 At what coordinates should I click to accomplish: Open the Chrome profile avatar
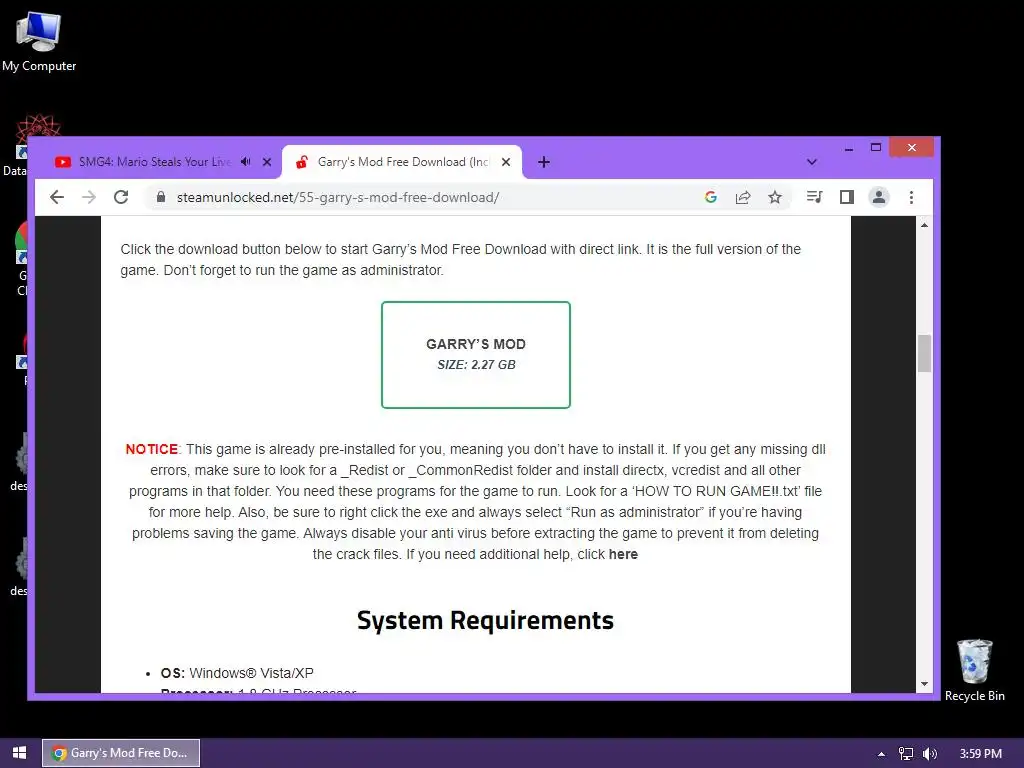[x=878, y=197]
